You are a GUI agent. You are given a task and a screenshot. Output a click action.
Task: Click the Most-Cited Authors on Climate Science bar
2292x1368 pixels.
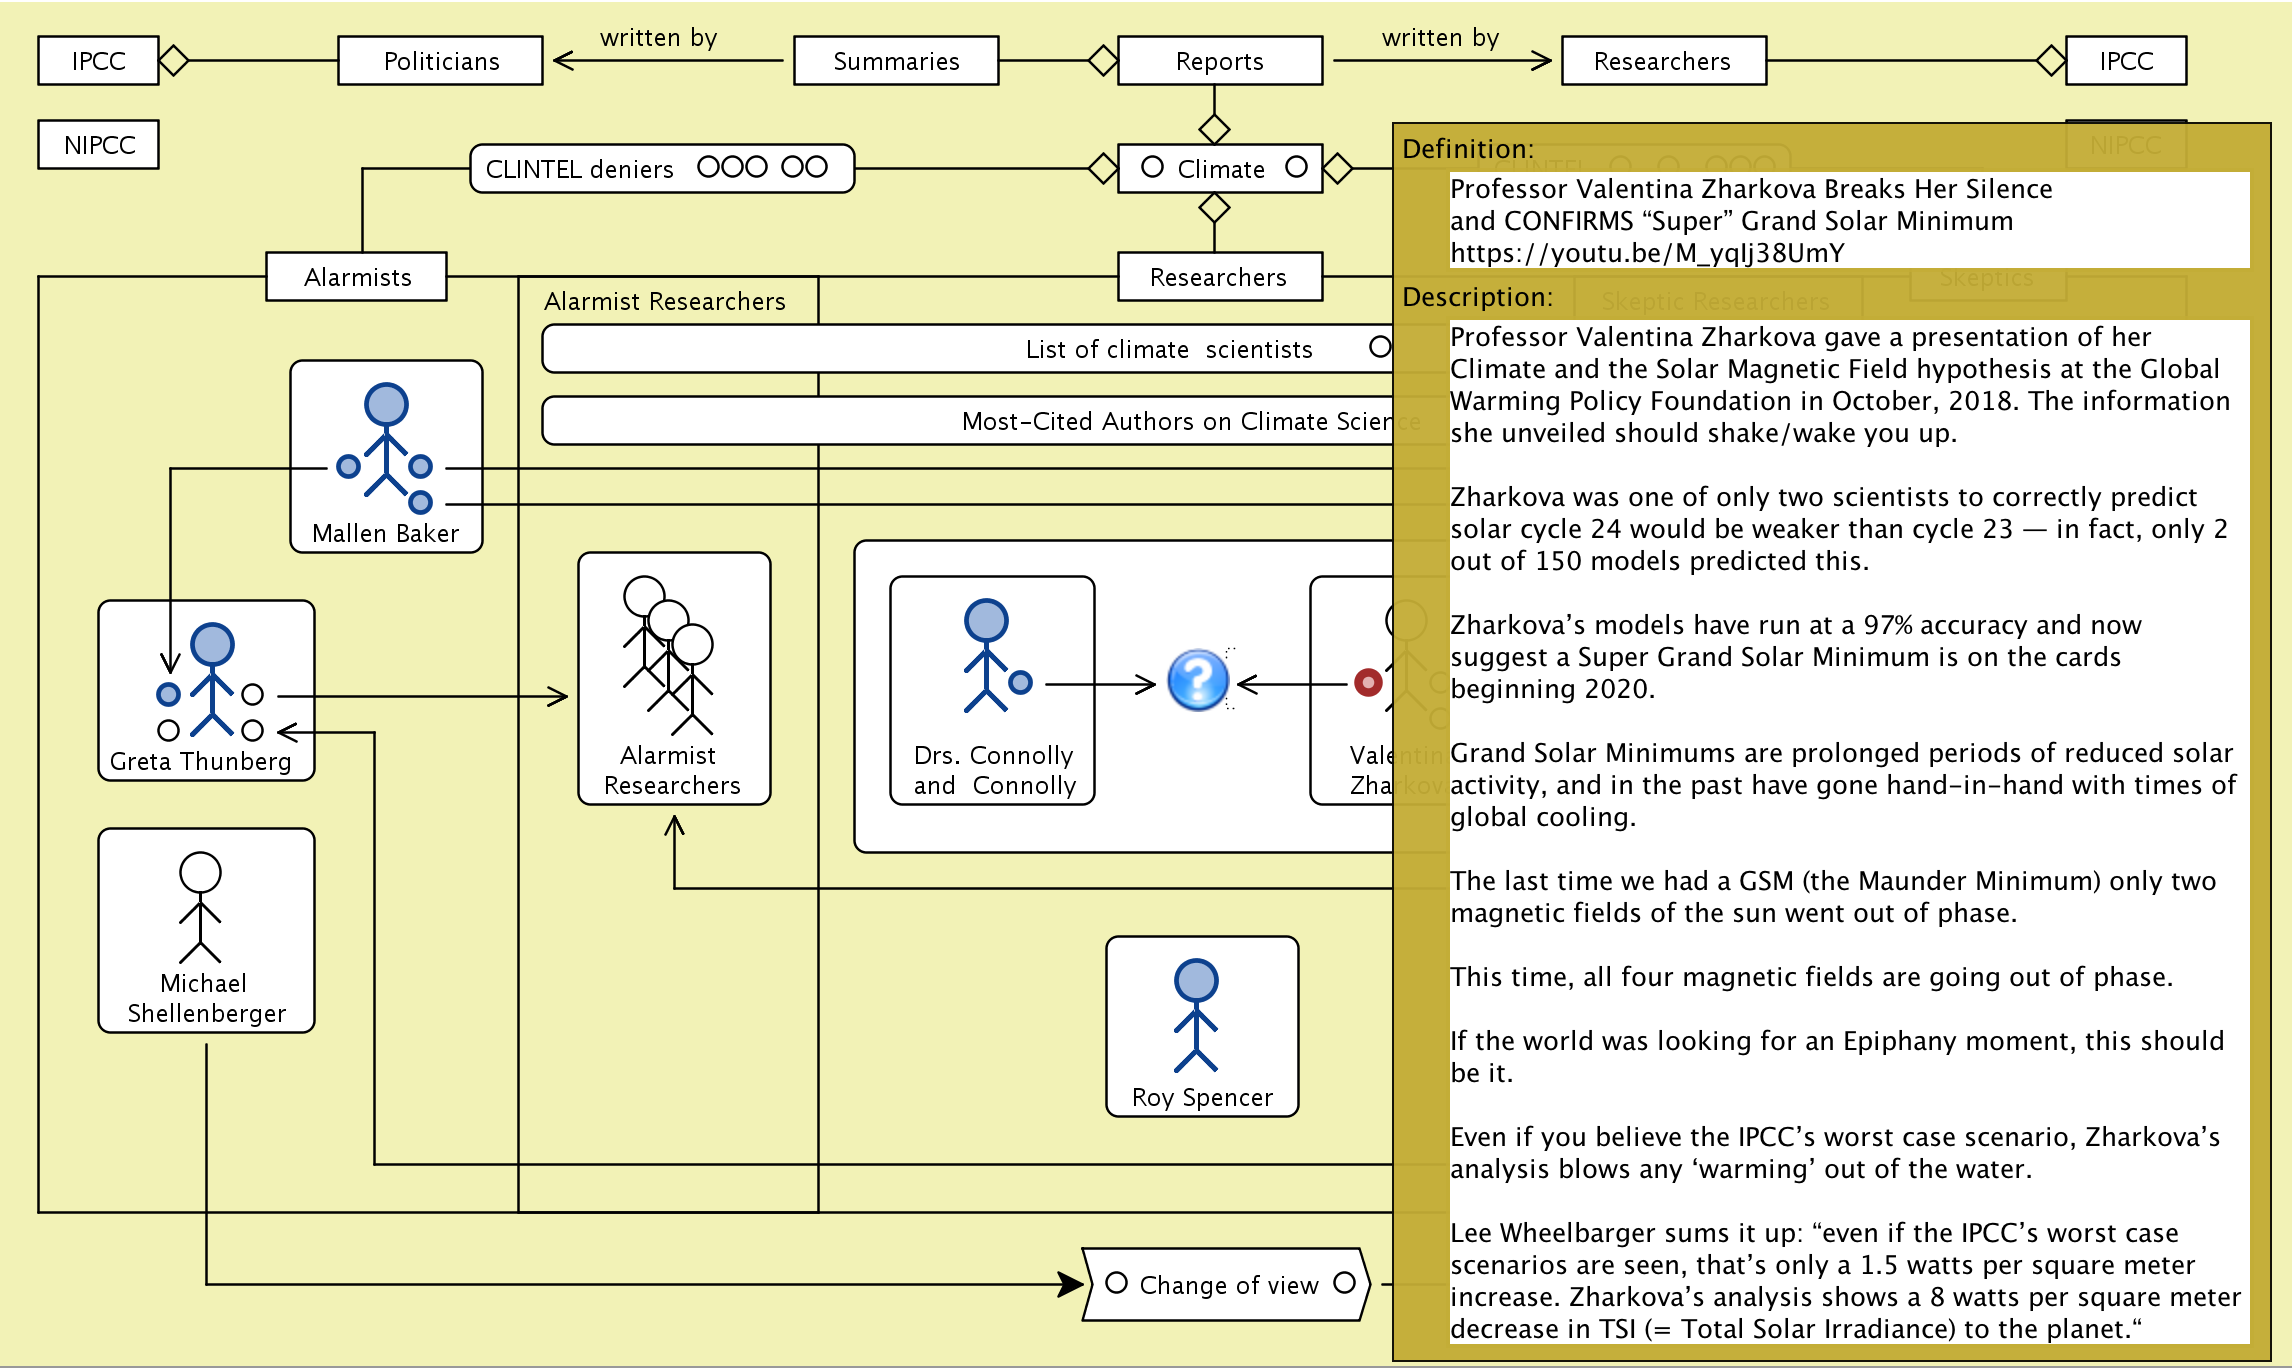pyautogui.click(x=1176, y=421)
